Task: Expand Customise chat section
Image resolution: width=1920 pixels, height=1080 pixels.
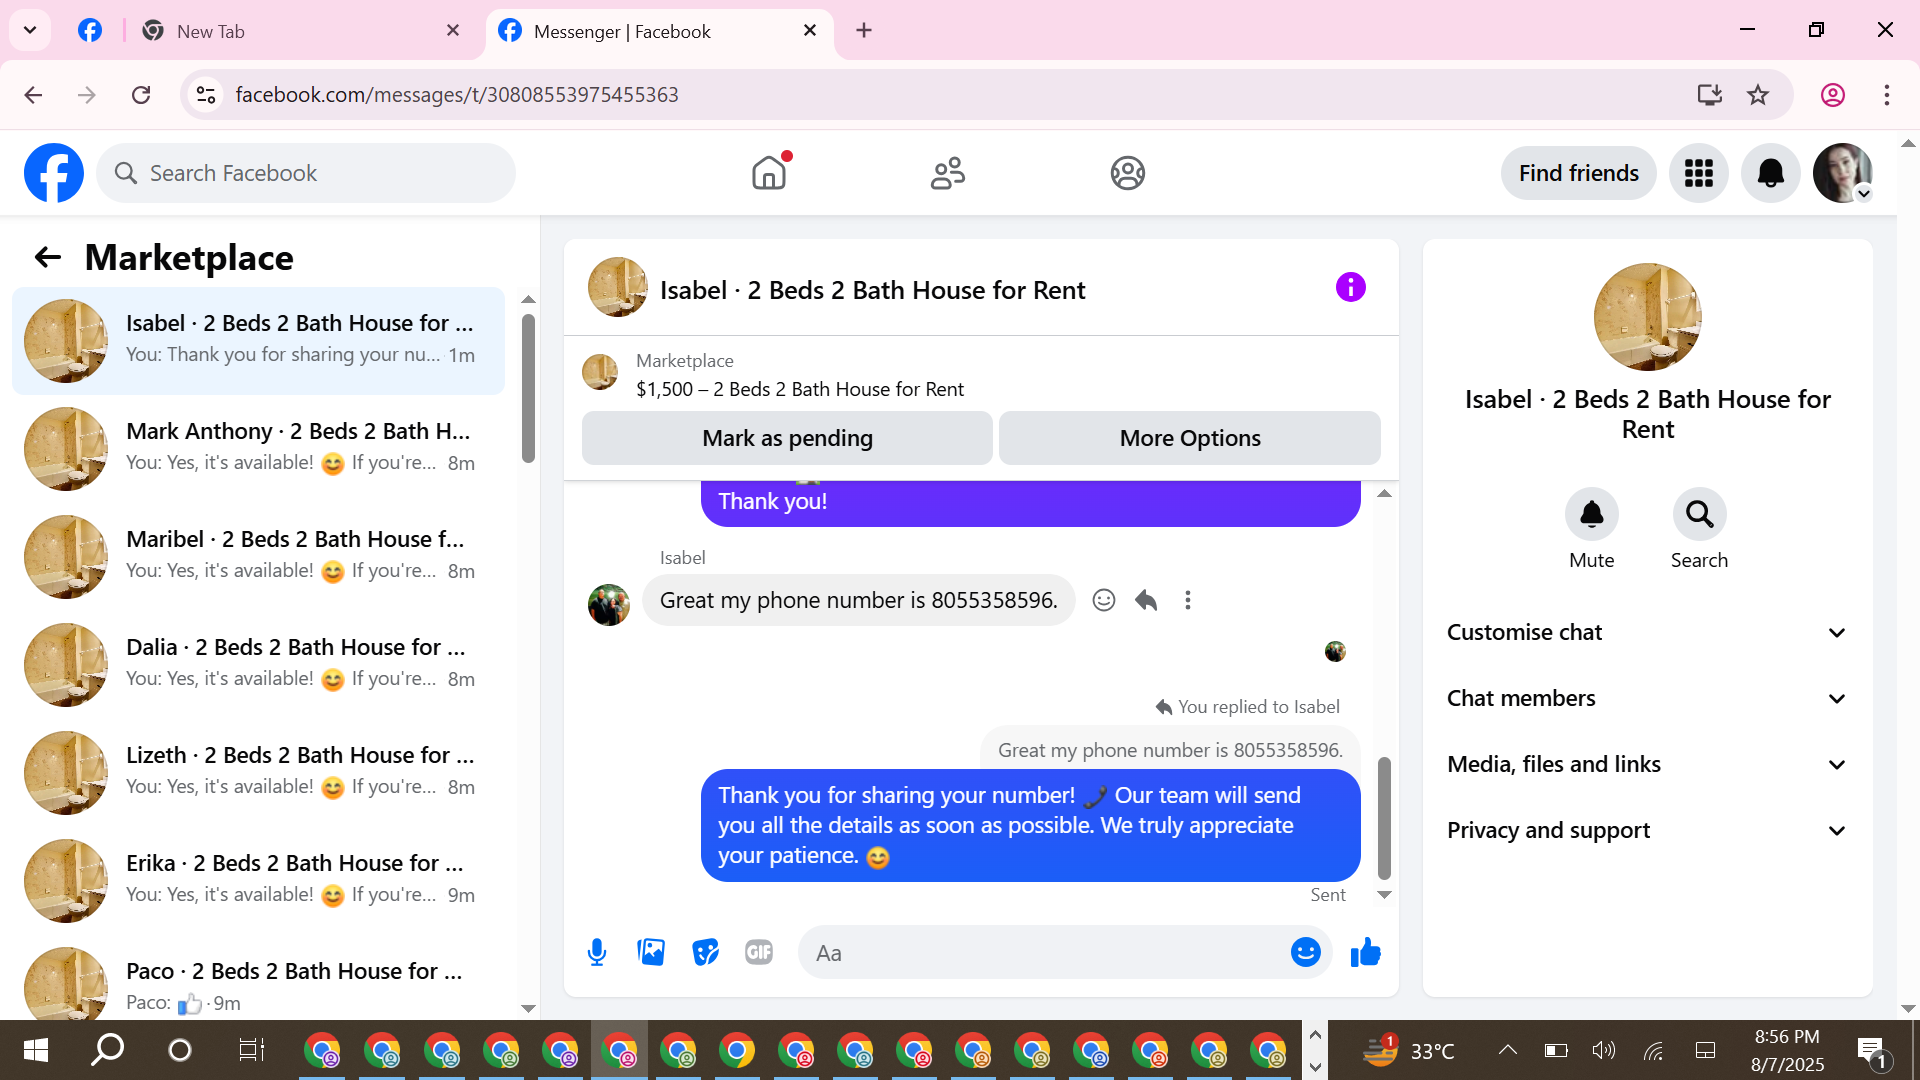Action: [x=1647, y=633]
